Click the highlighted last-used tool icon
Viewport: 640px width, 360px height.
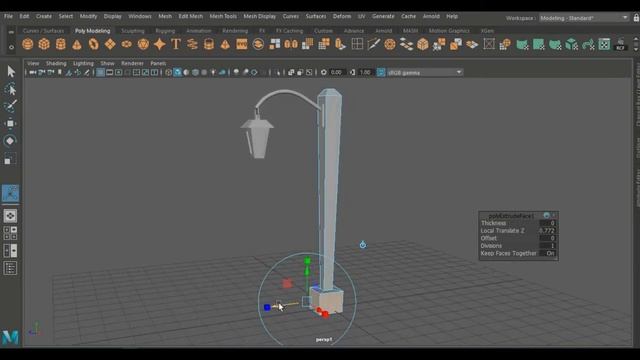10,193
